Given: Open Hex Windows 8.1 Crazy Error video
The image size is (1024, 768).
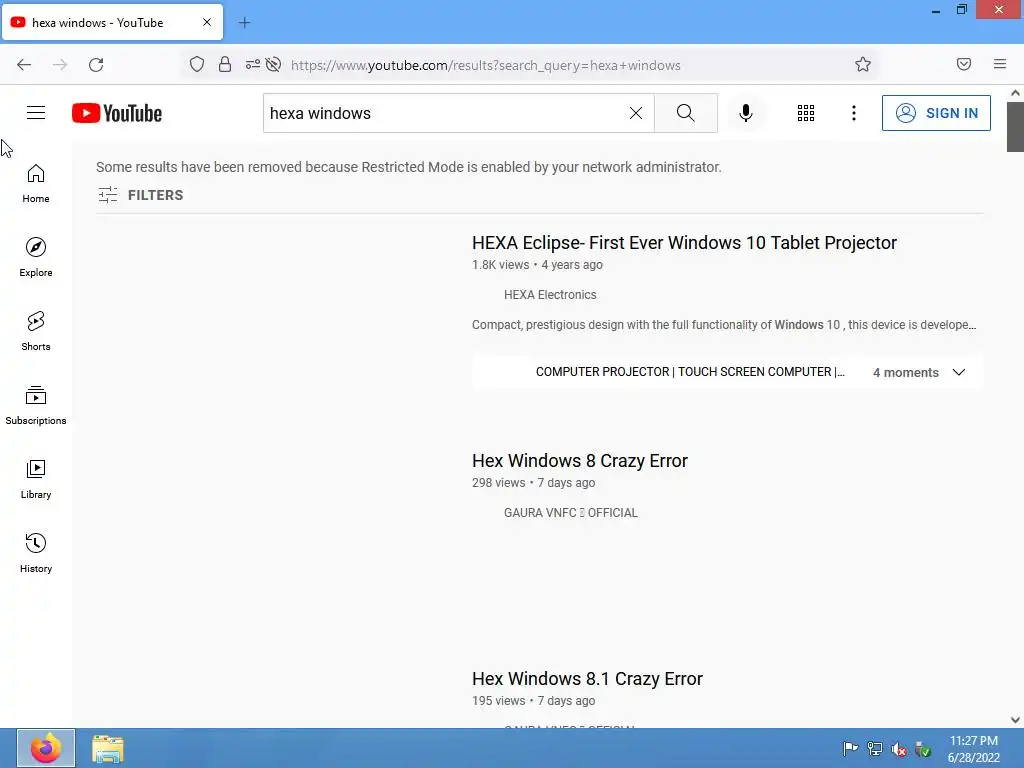Looking at the screenshot, I should [x=587, y=679].
